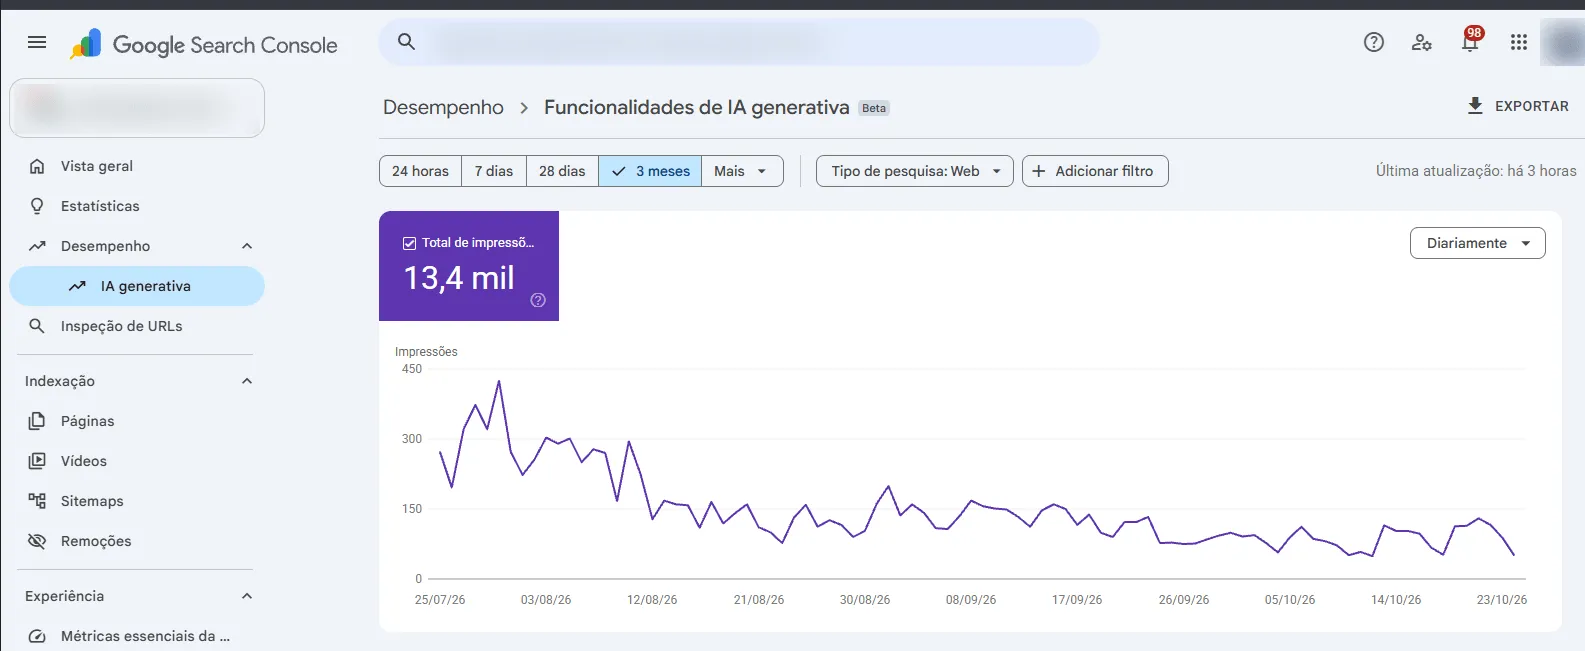Screen dimensions: 1585x651
Task: Click the Inspeção de URLs magnifier icon
Action: (37, 326)
